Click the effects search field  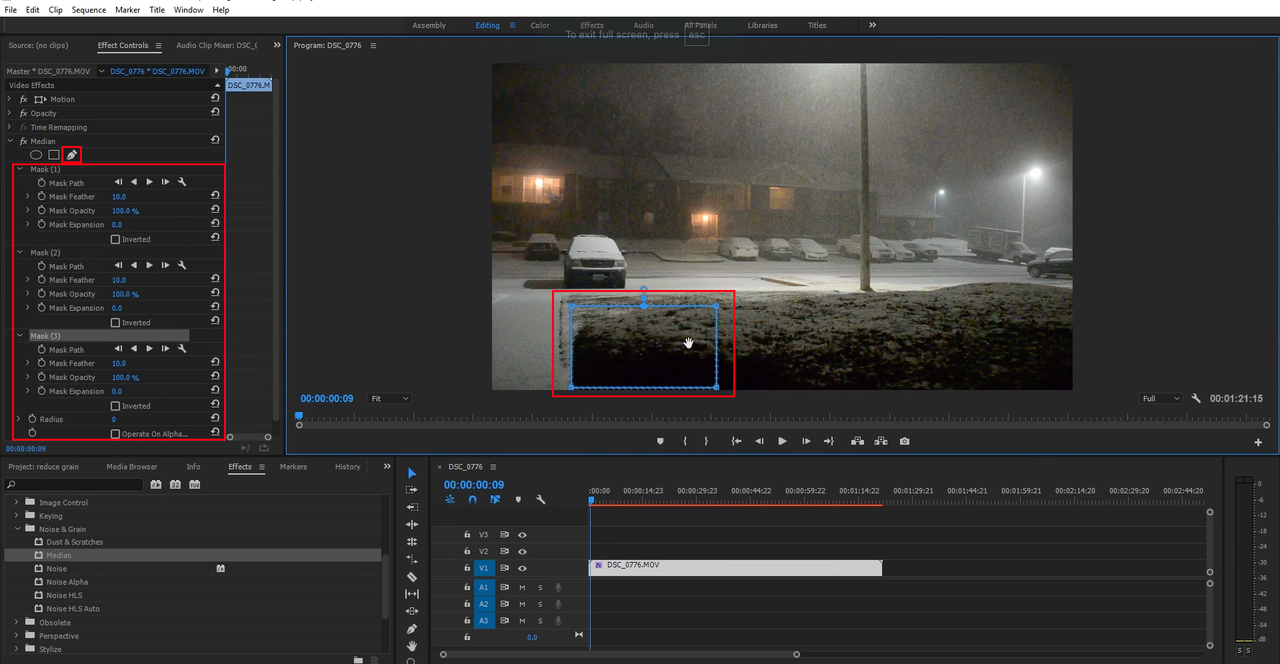tap(72, 484)
